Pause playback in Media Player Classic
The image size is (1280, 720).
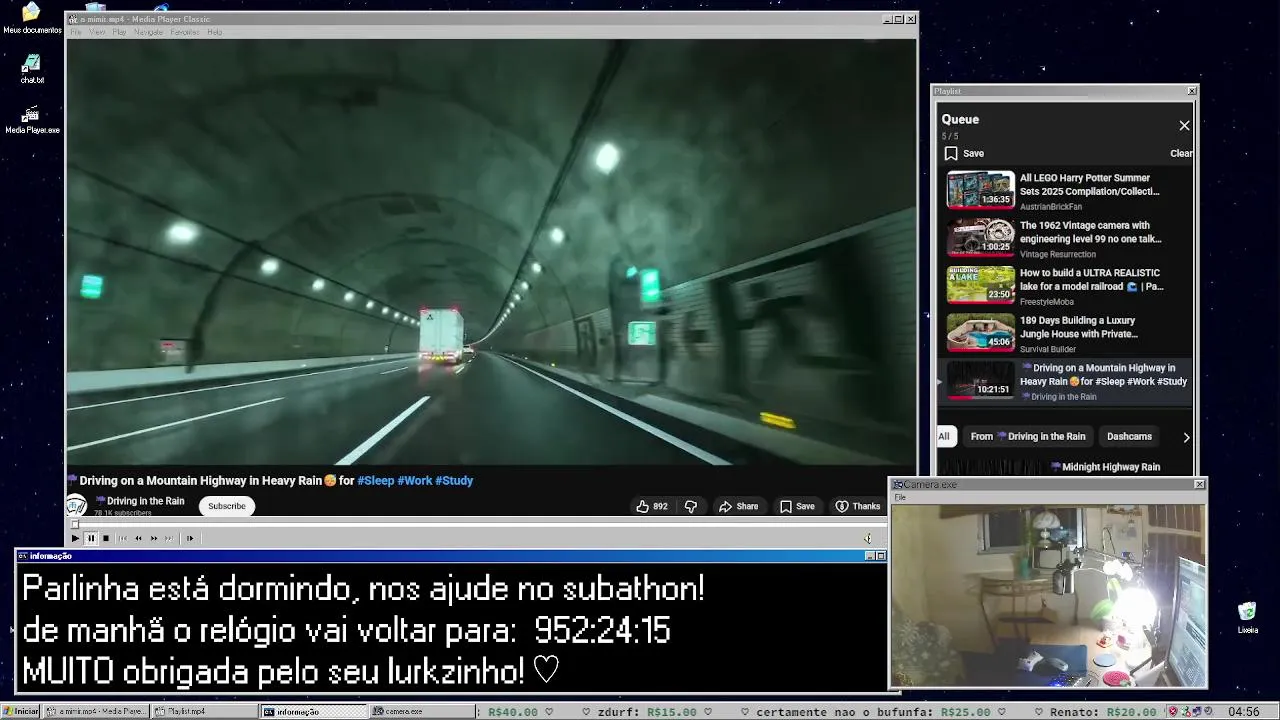tap(90, 538)
